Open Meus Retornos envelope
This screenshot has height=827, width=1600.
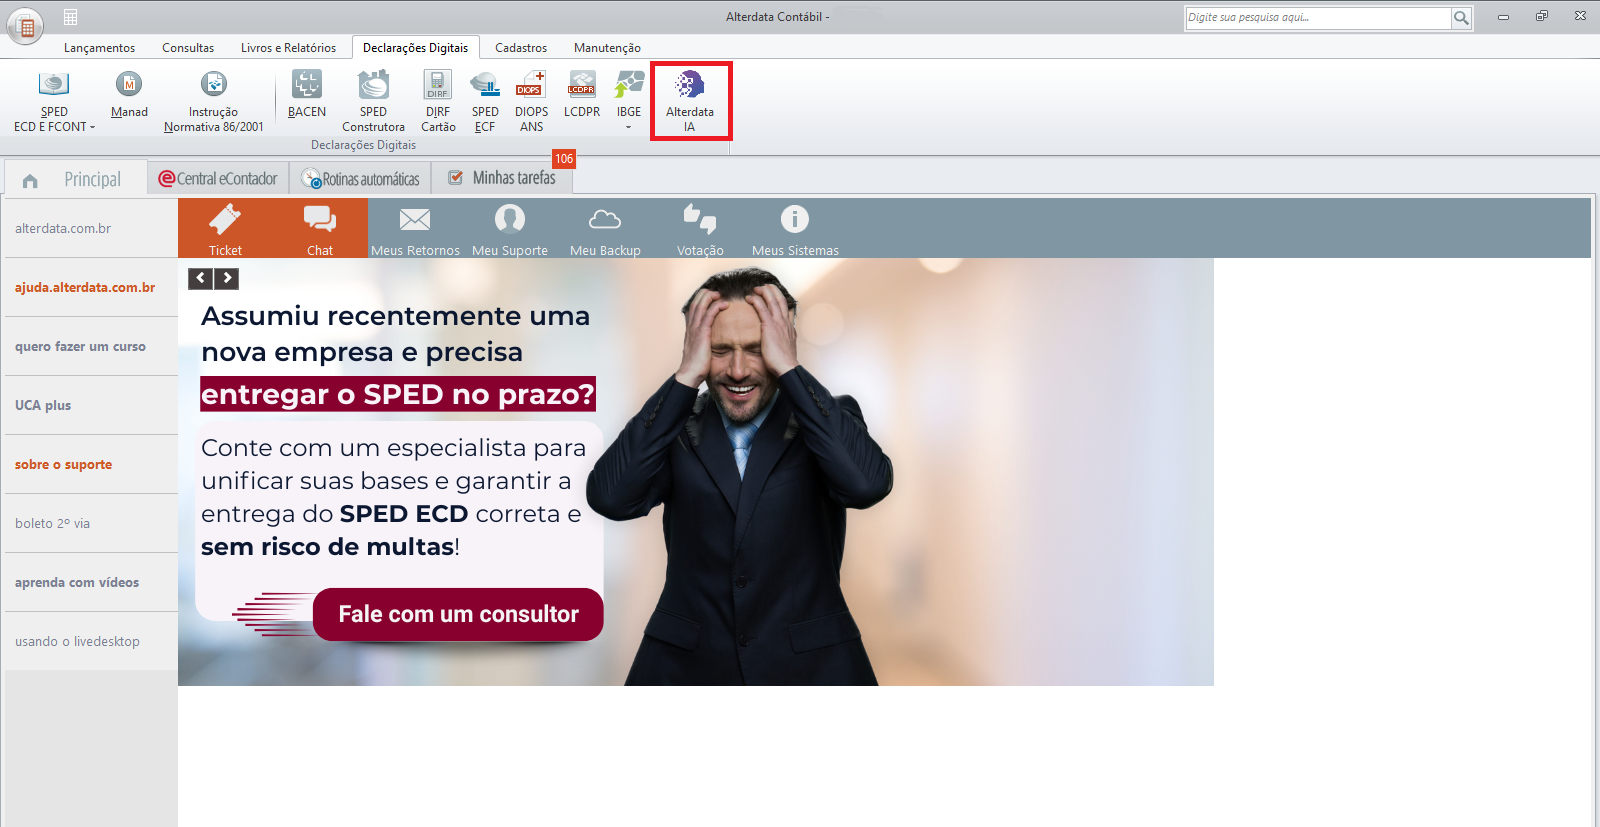pyautogui.click(x=415, y=229)
